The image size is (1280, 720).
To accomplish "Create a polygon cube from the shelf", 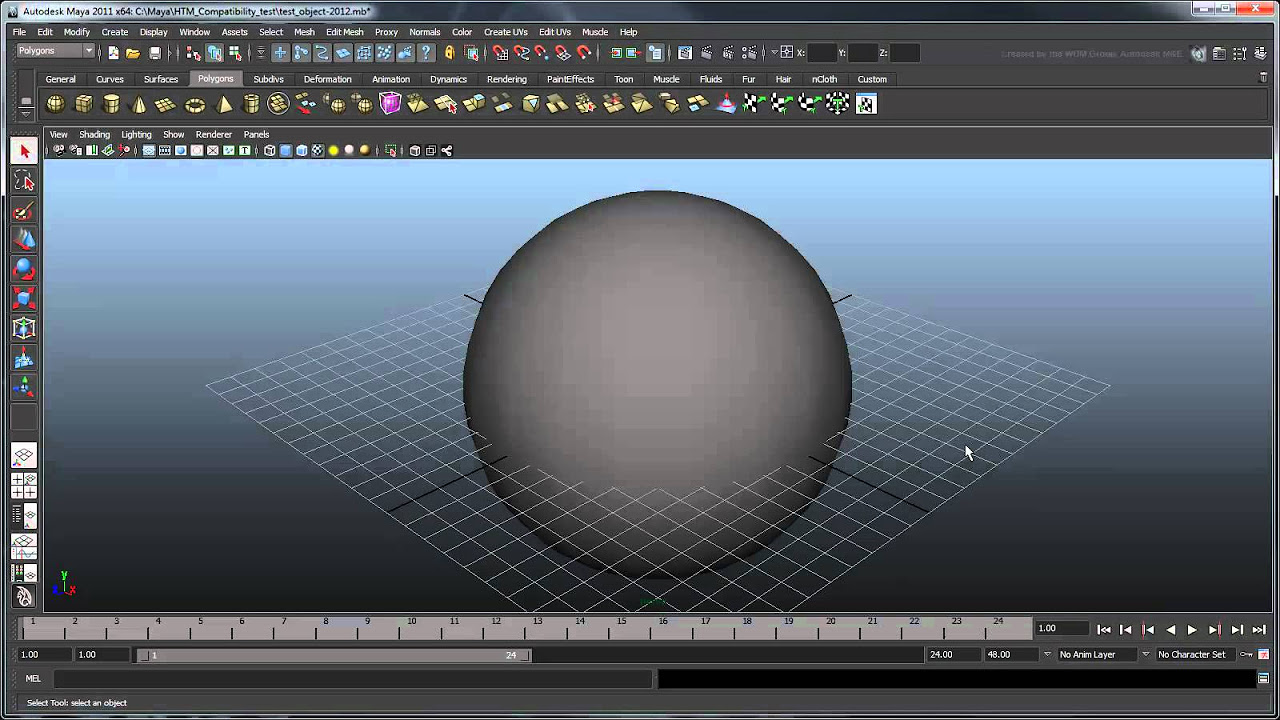I will click(83, 103).
